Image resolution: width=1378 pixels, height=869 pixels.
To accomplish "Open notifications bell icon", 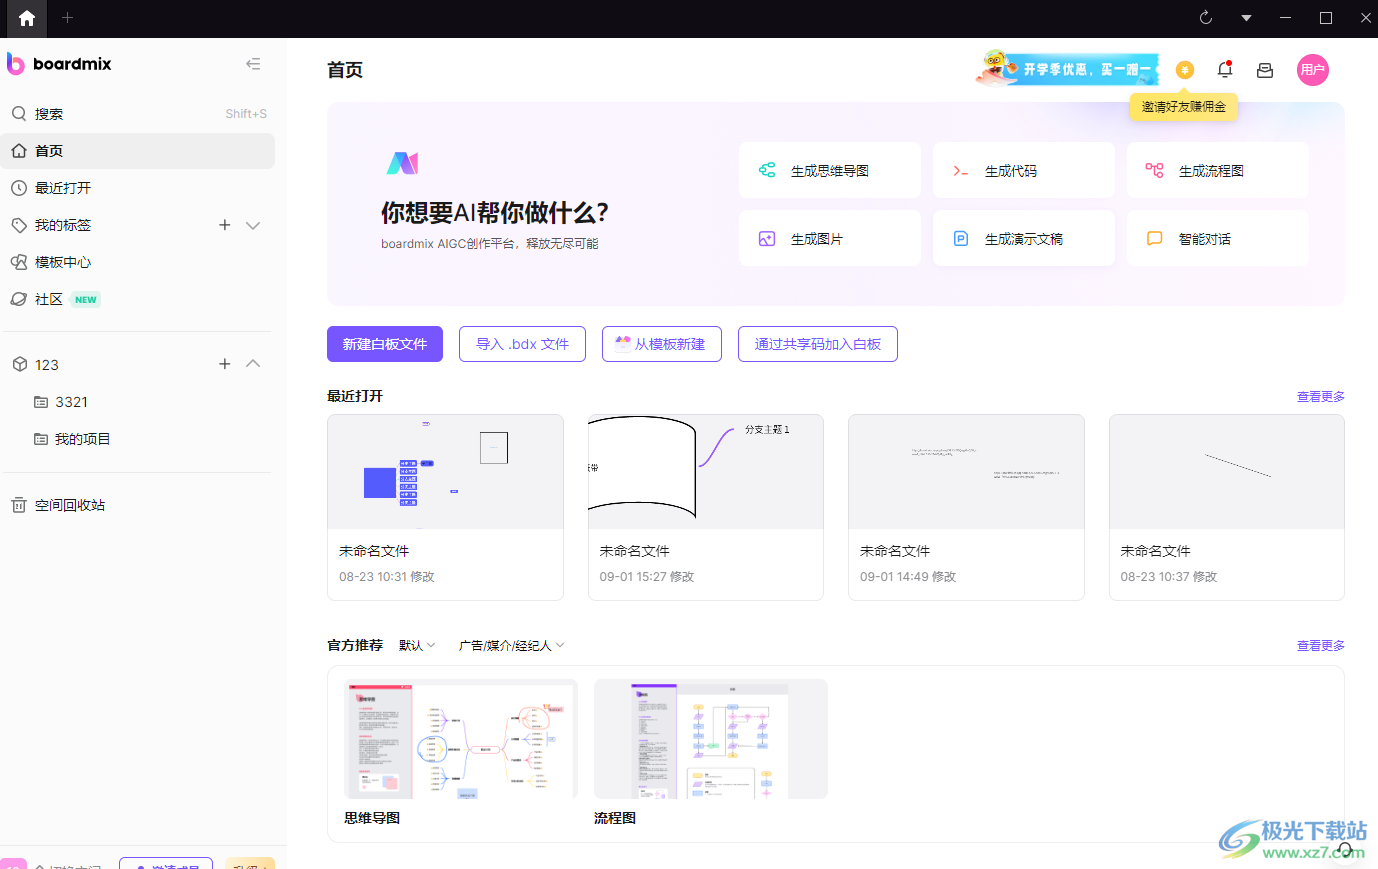I will click(x=1225, y=70).
